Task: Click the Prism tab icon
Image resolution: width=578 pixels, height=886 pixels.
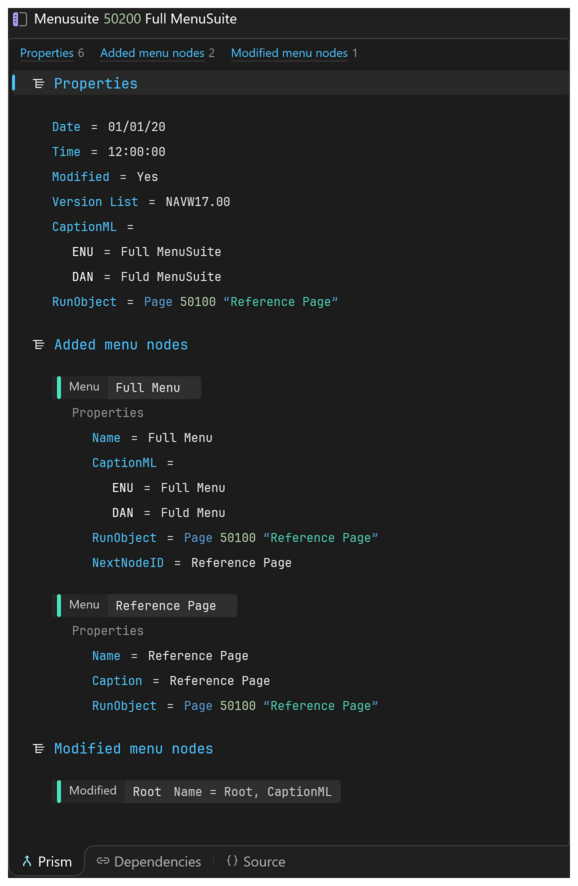Action: (27, 862)
